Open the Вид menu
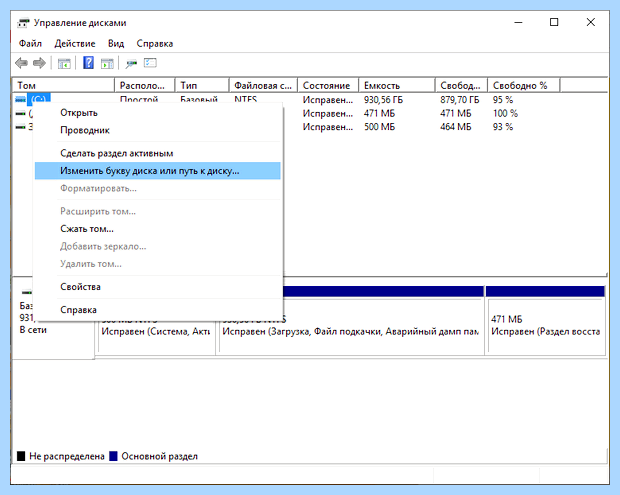Screen dimensions: 620x495 (x=116, y=43)
